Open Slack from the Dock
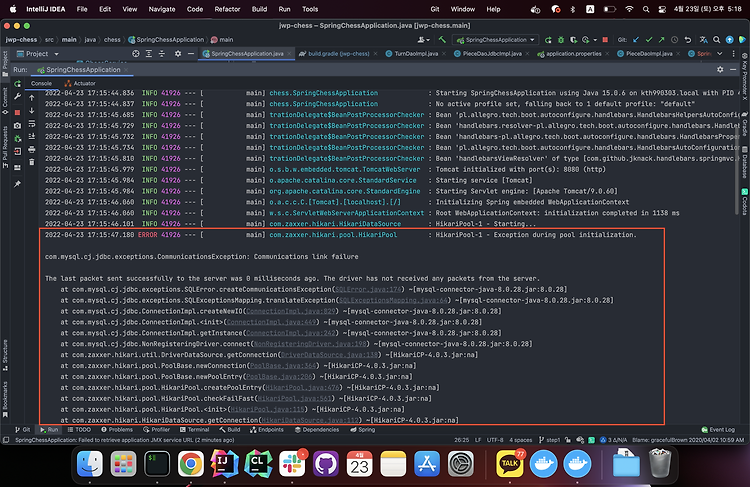Image resolution: width=750 pixels, height=487 pixels. (x=292, y=464)
